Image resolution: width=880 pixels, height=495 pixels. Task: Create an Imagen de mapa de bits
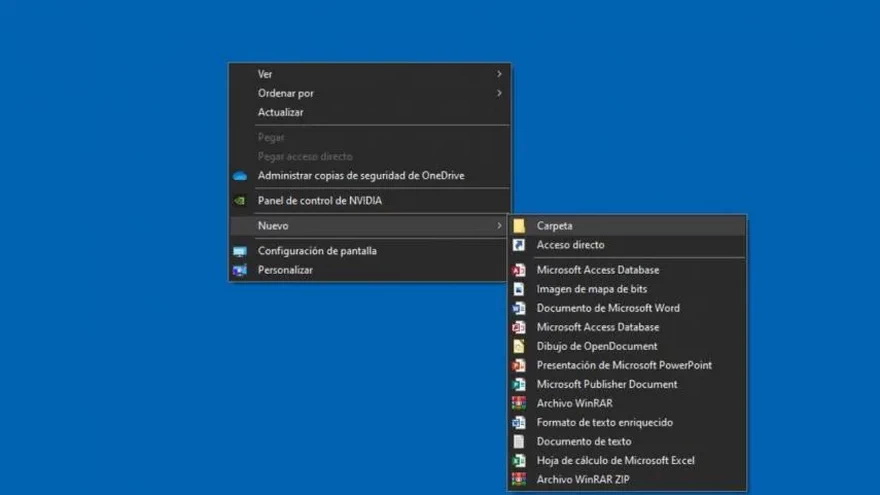627,289
